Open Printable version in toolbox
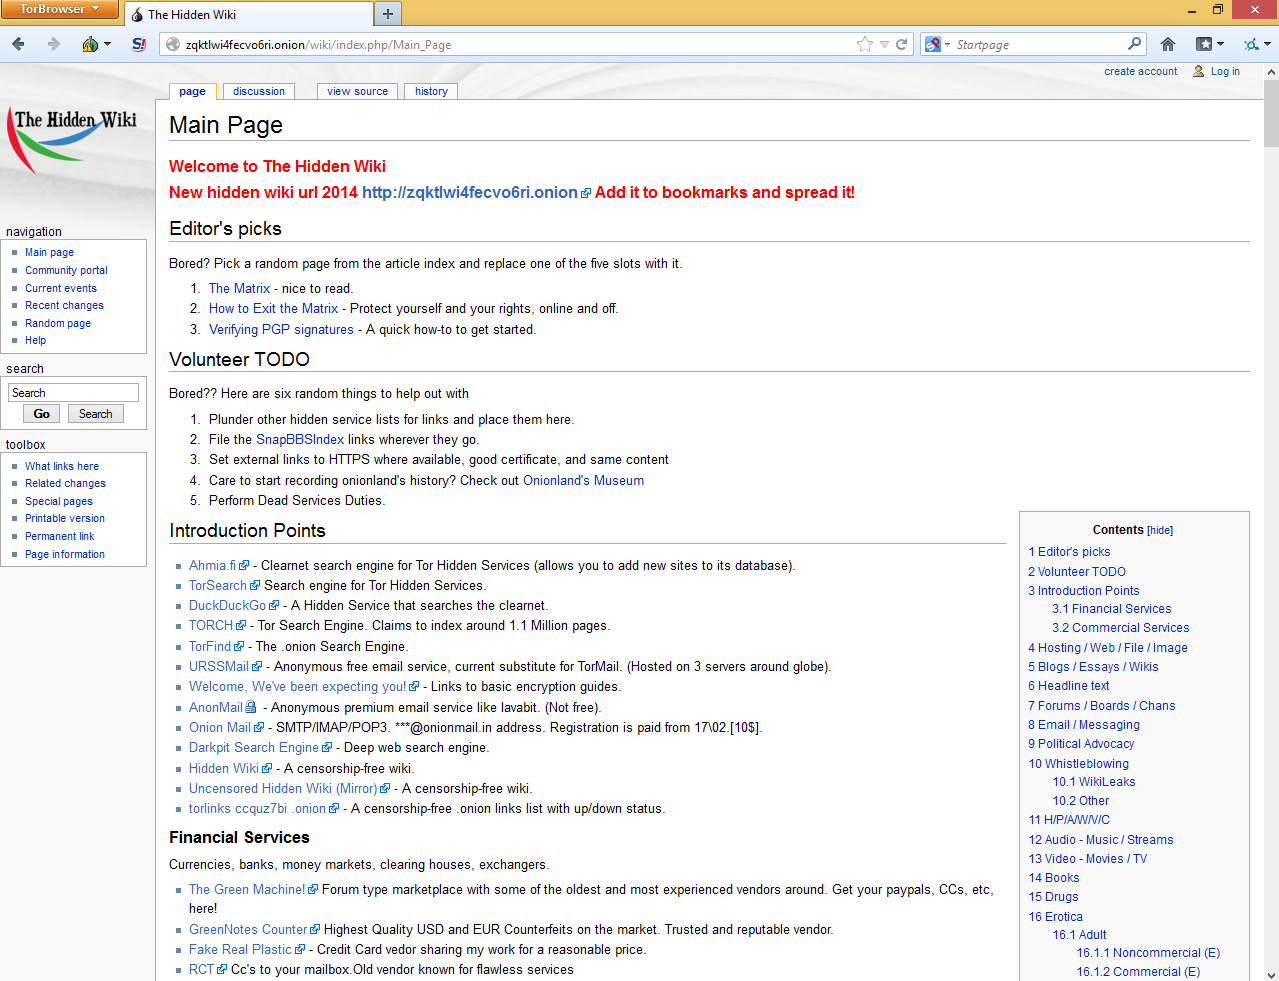Image resolution: width=1279 pixels, height=981 pixels. pyautogui.click(x=65, y=518)
